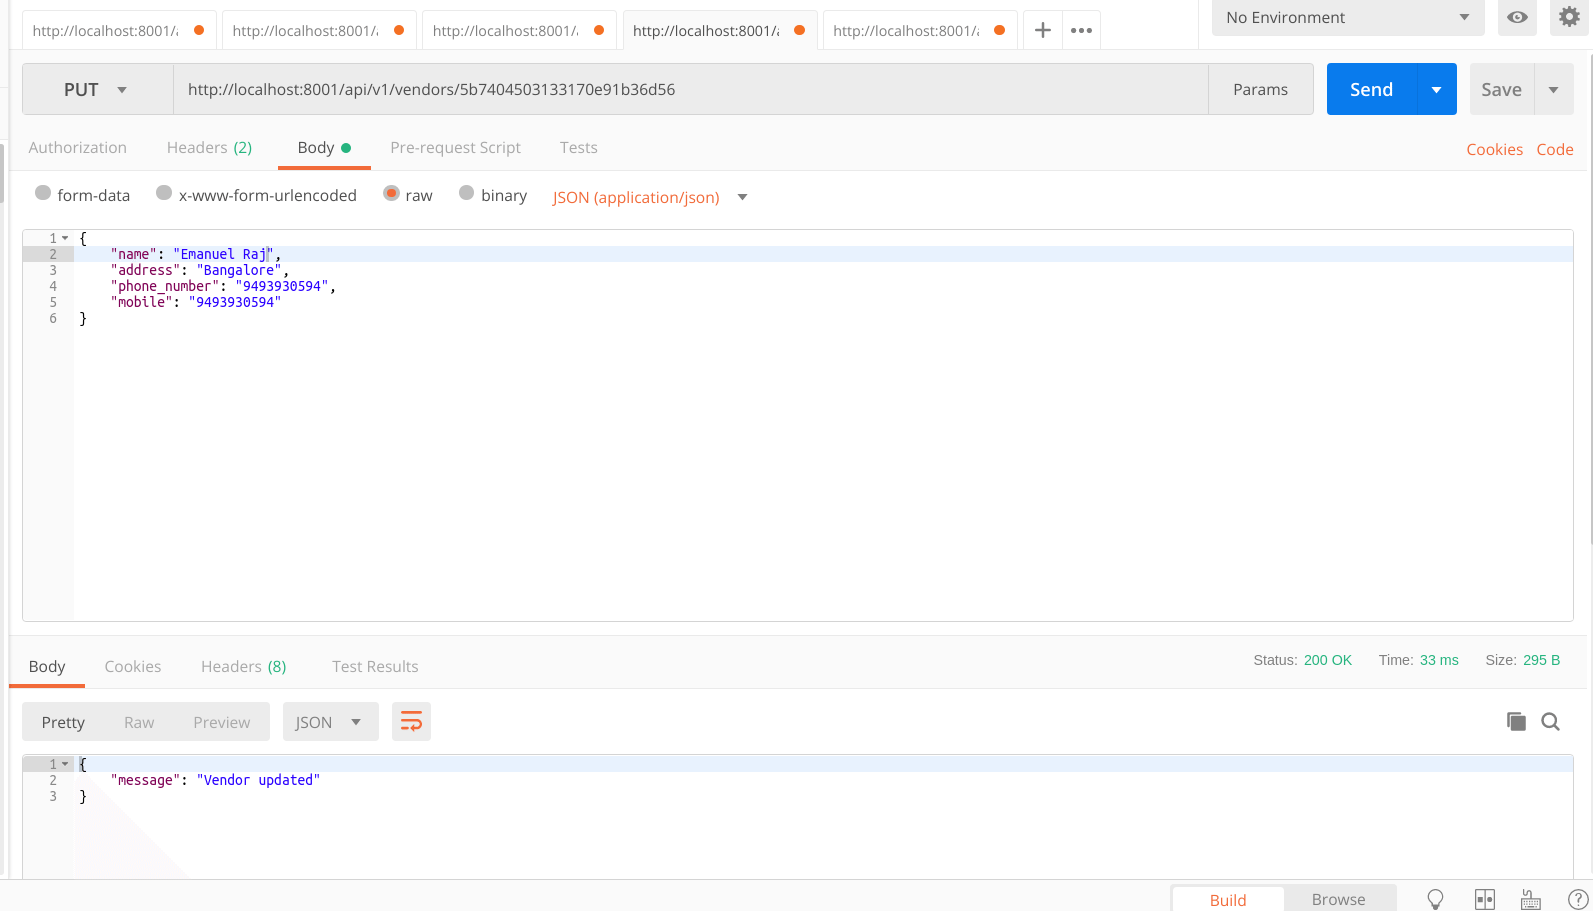1593x911 pixels.
Task: Click the blue Send button
Action: pyautogui.click(x=1371, y=89)
